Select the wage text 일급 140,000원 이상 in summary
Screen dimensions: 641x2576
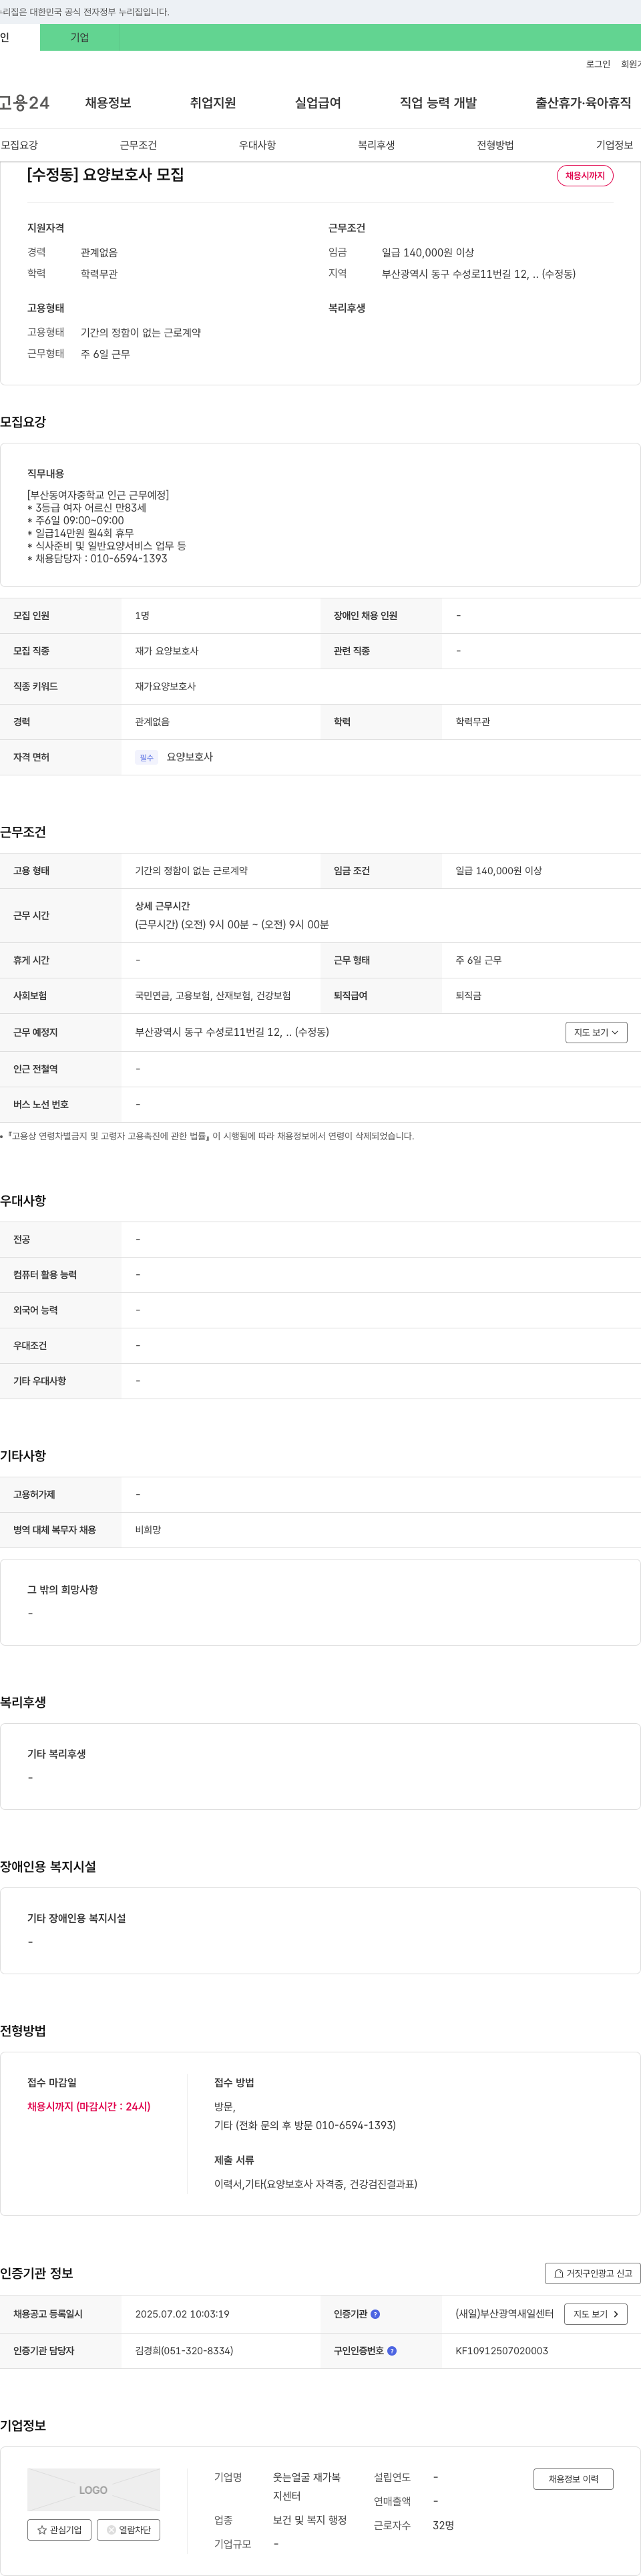point(428,253)
